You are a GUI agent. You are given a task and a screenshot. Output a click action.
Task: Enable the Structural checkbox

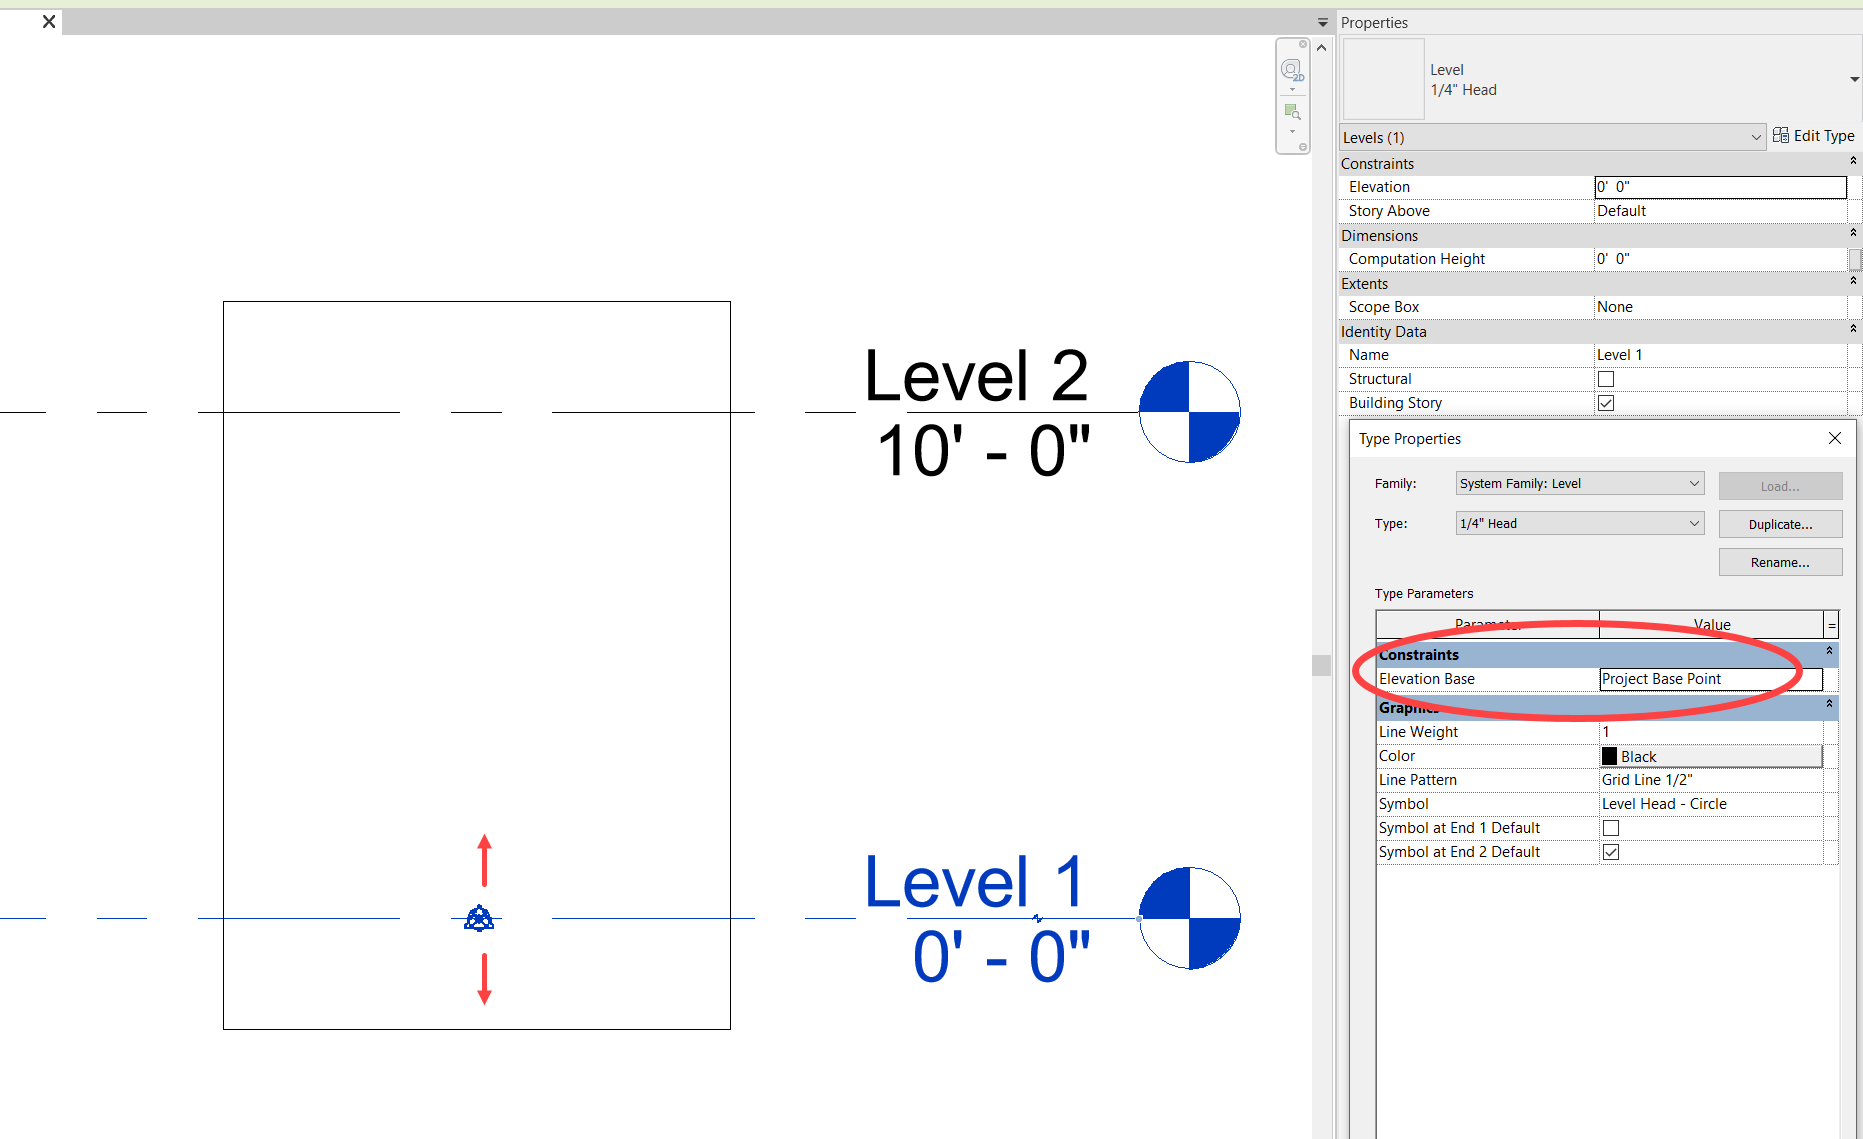pos(1606,378)
